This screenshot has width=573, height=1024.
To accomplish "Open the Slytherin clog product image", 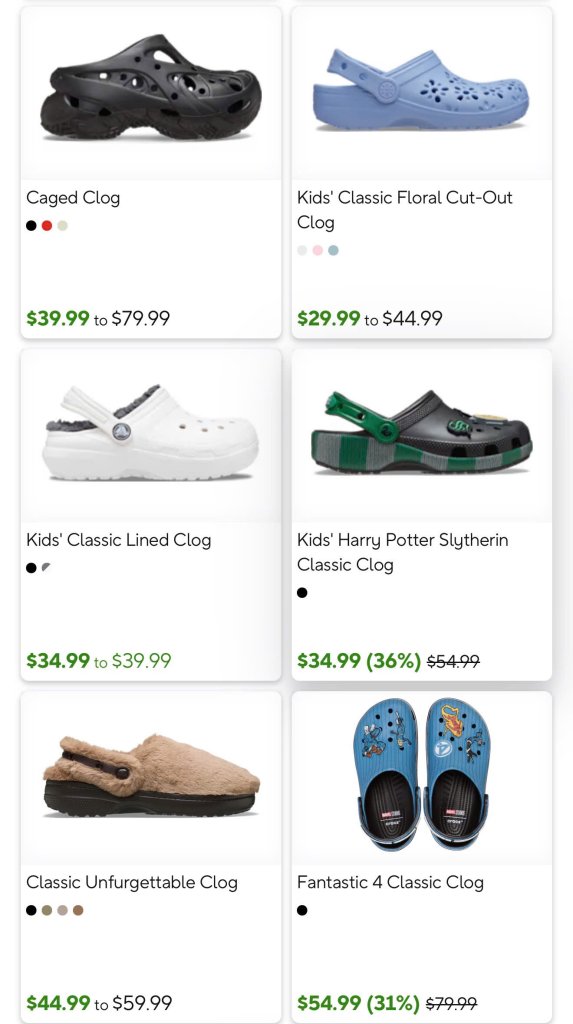I will 421,432.
